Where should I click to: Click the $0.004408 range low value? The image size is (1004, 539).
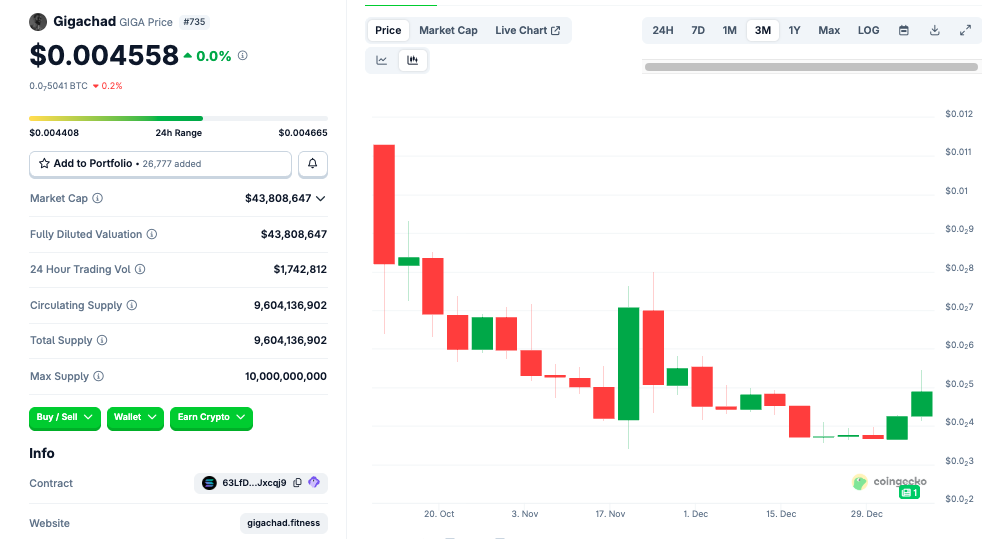54,133
